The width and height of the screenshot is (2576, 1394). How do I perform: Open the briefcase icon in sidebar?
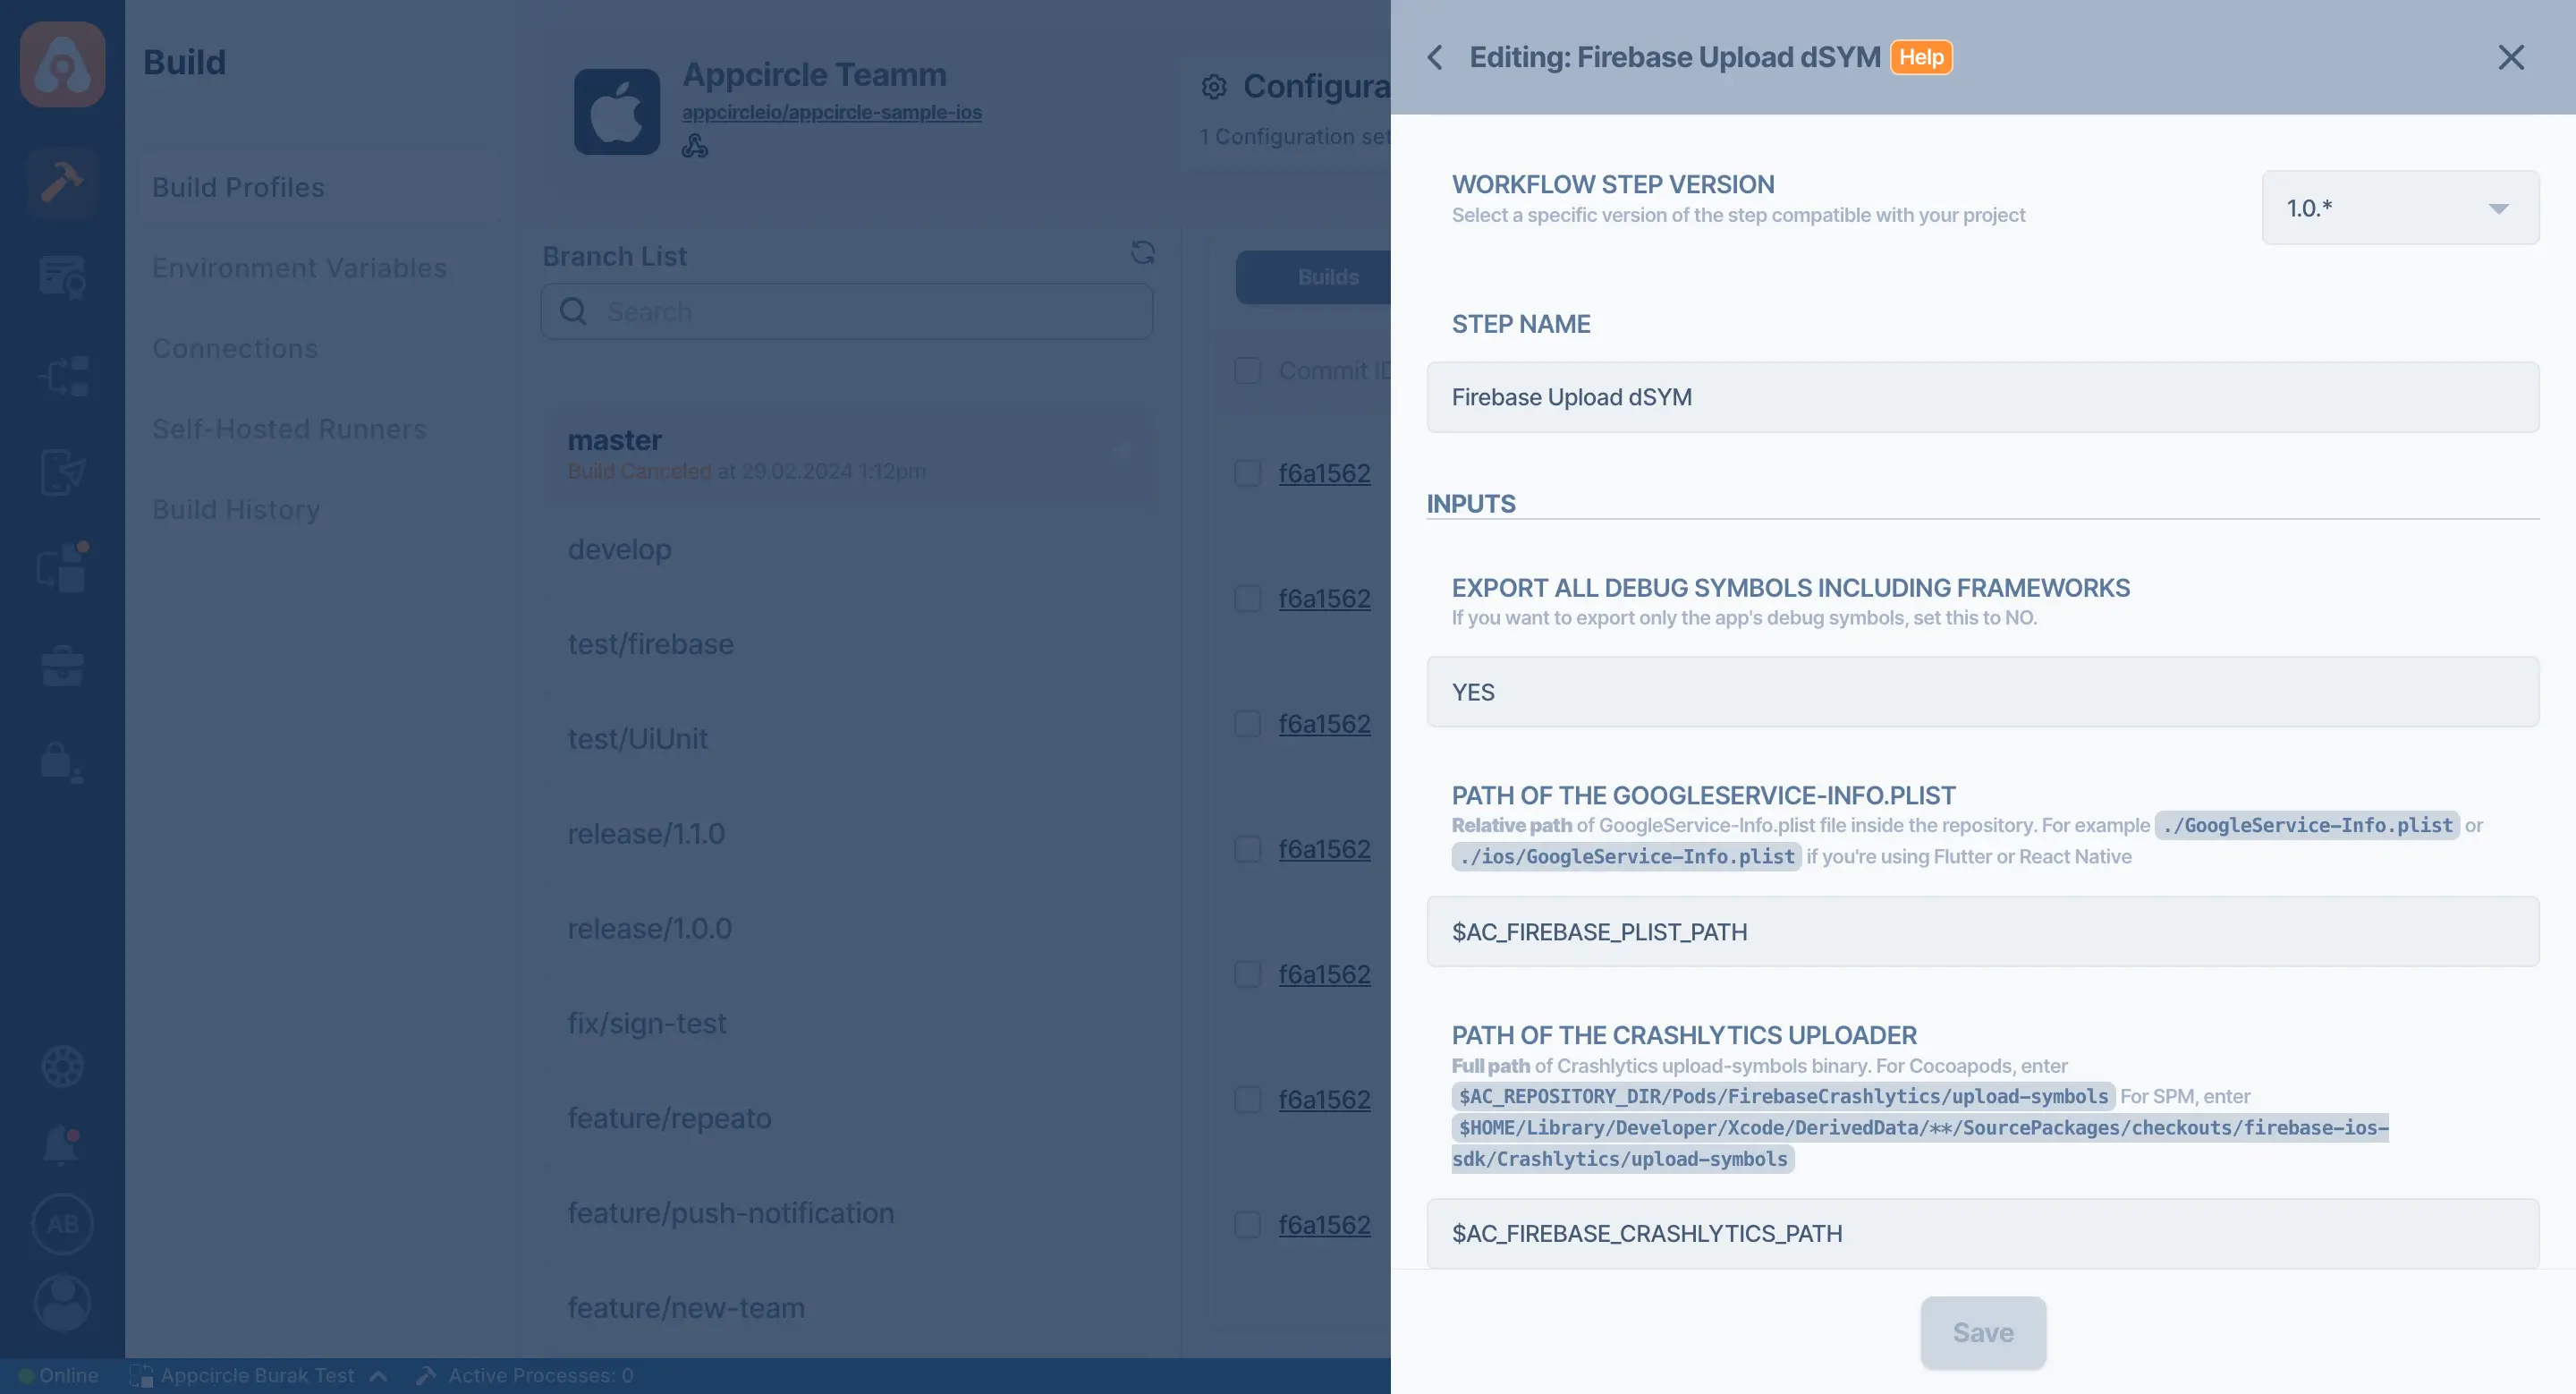(x=62, y=666)
